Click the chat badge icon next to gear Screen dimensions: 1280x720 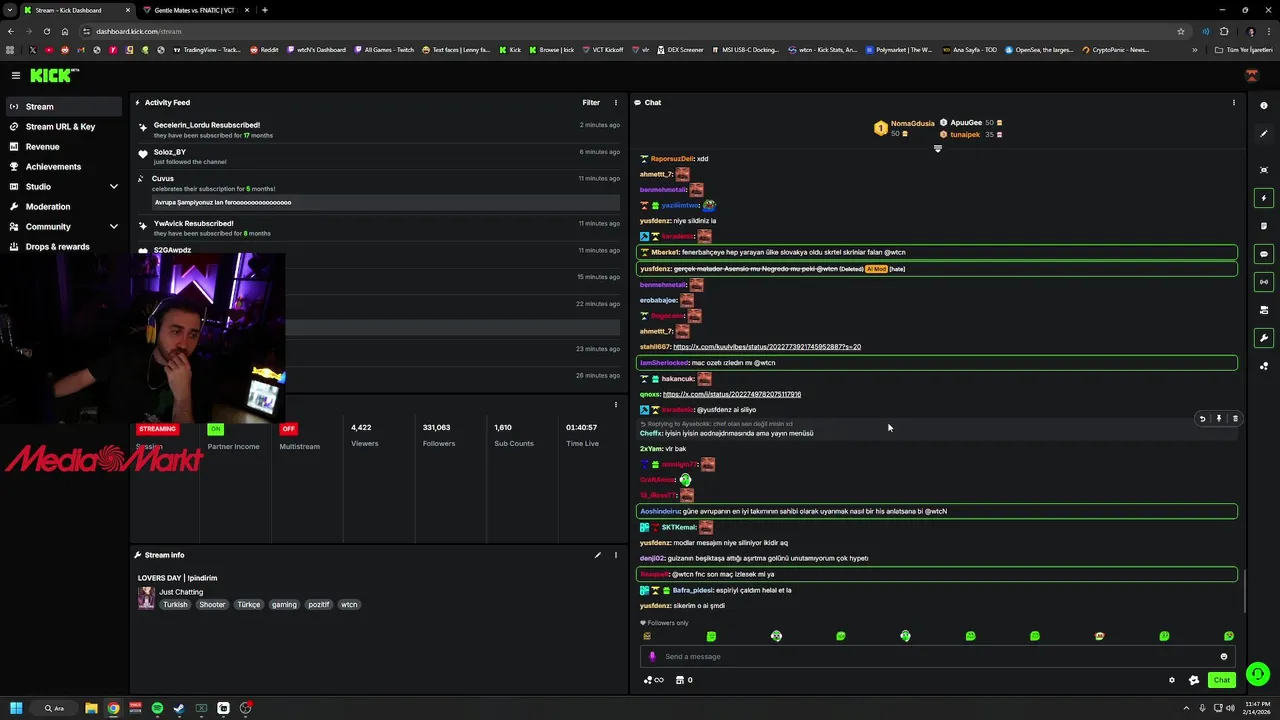coord(1193,680)
